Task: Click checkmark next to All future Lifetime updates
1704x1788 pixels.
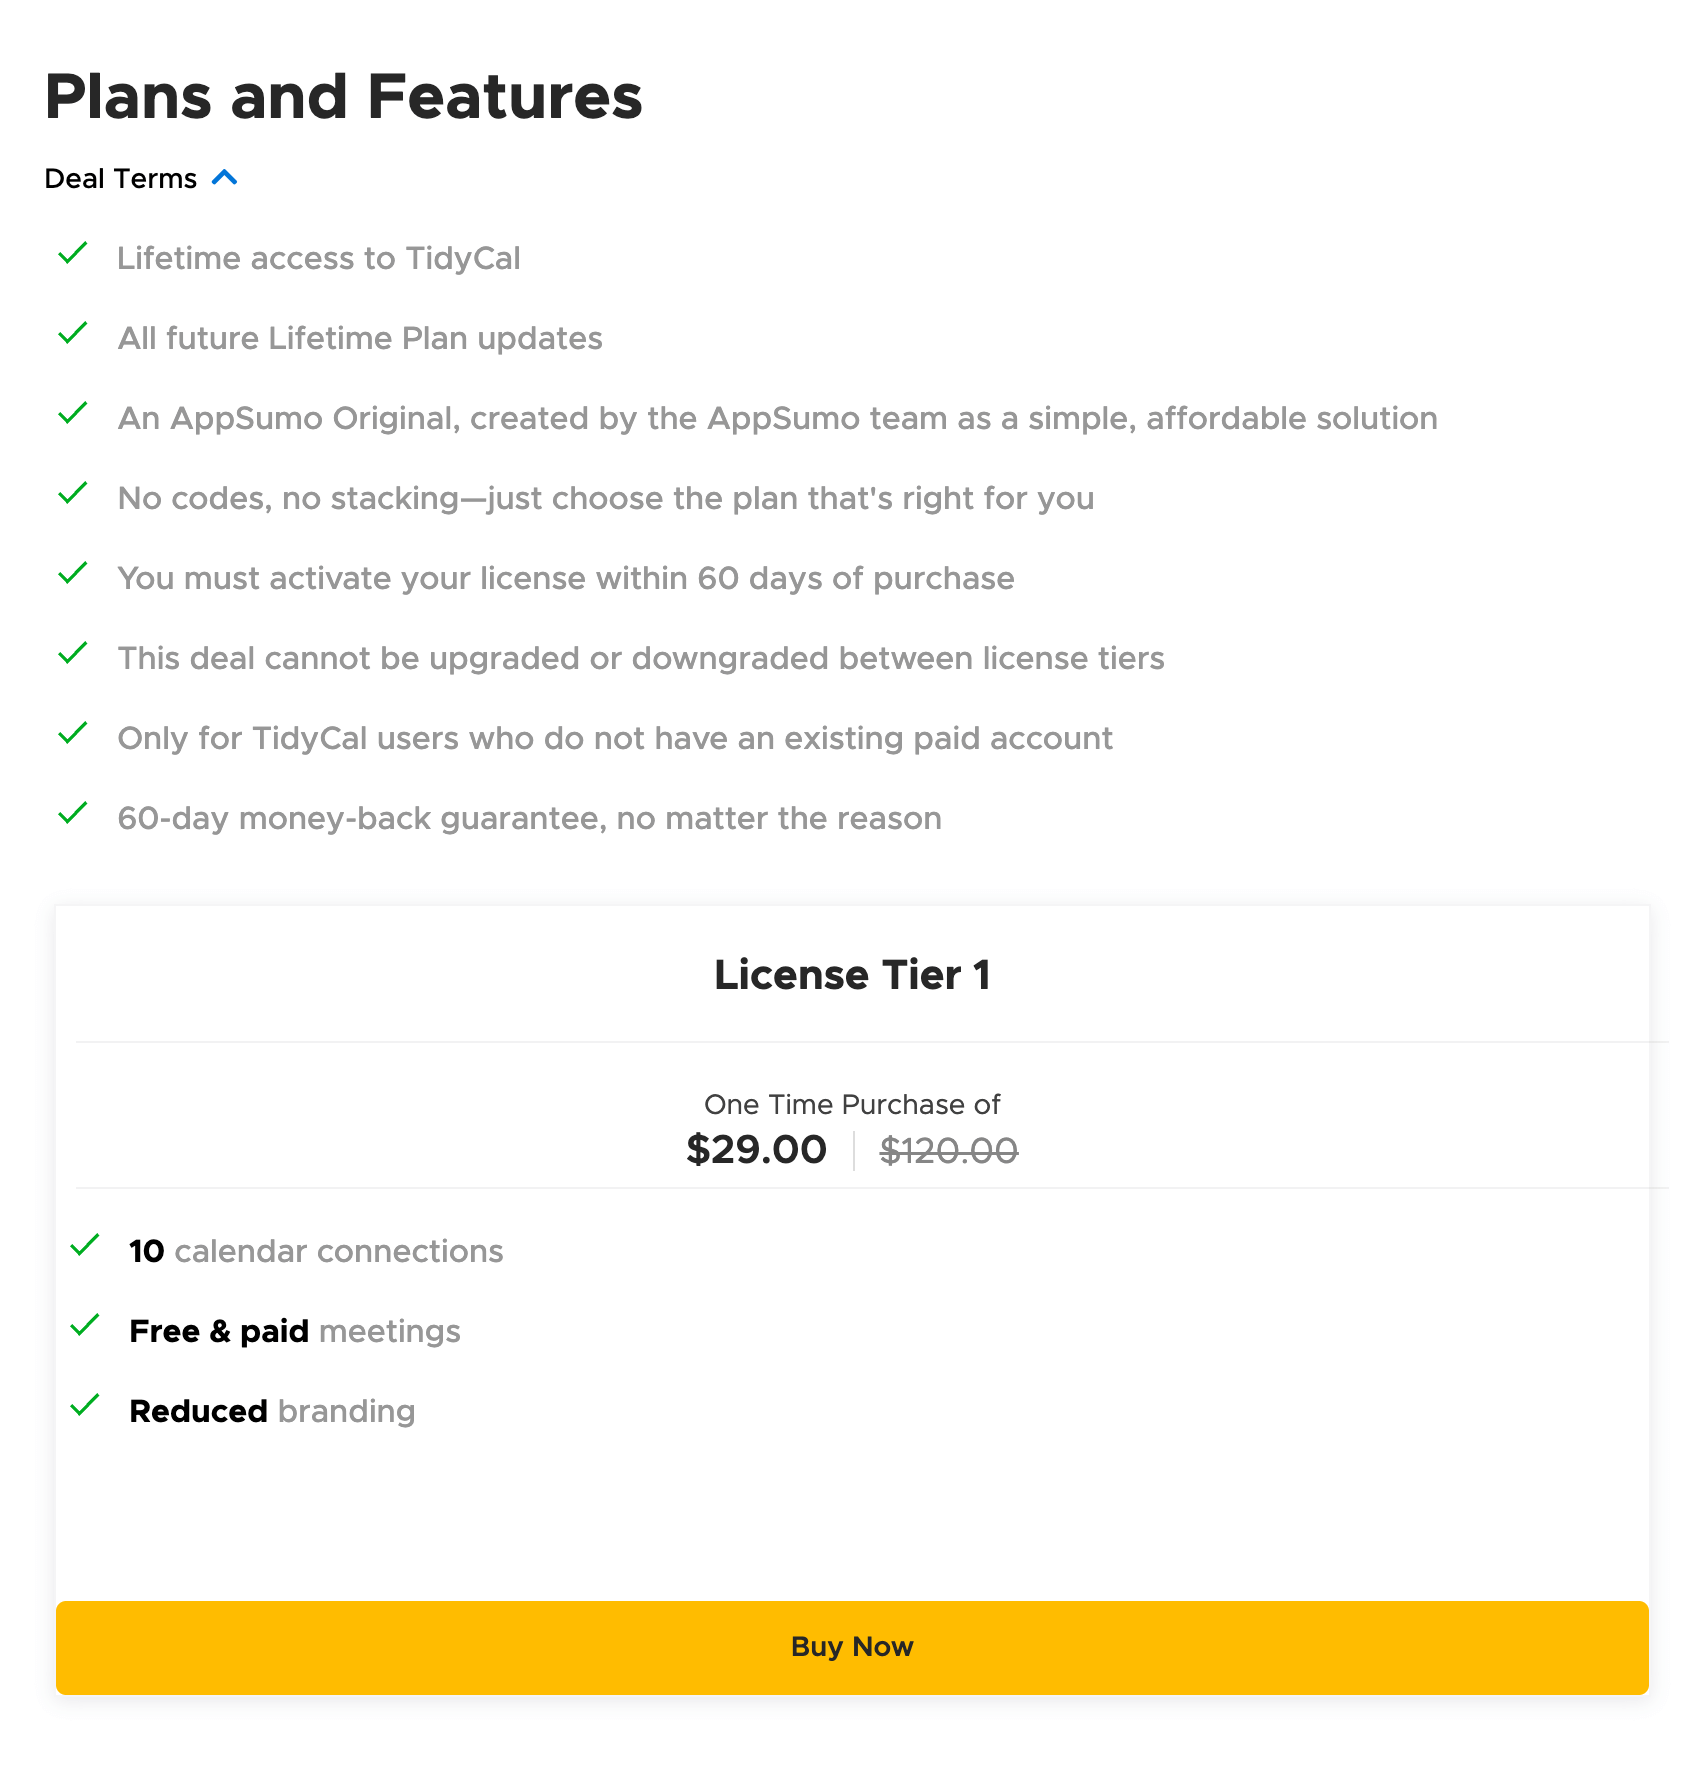Action: (73, 334)
